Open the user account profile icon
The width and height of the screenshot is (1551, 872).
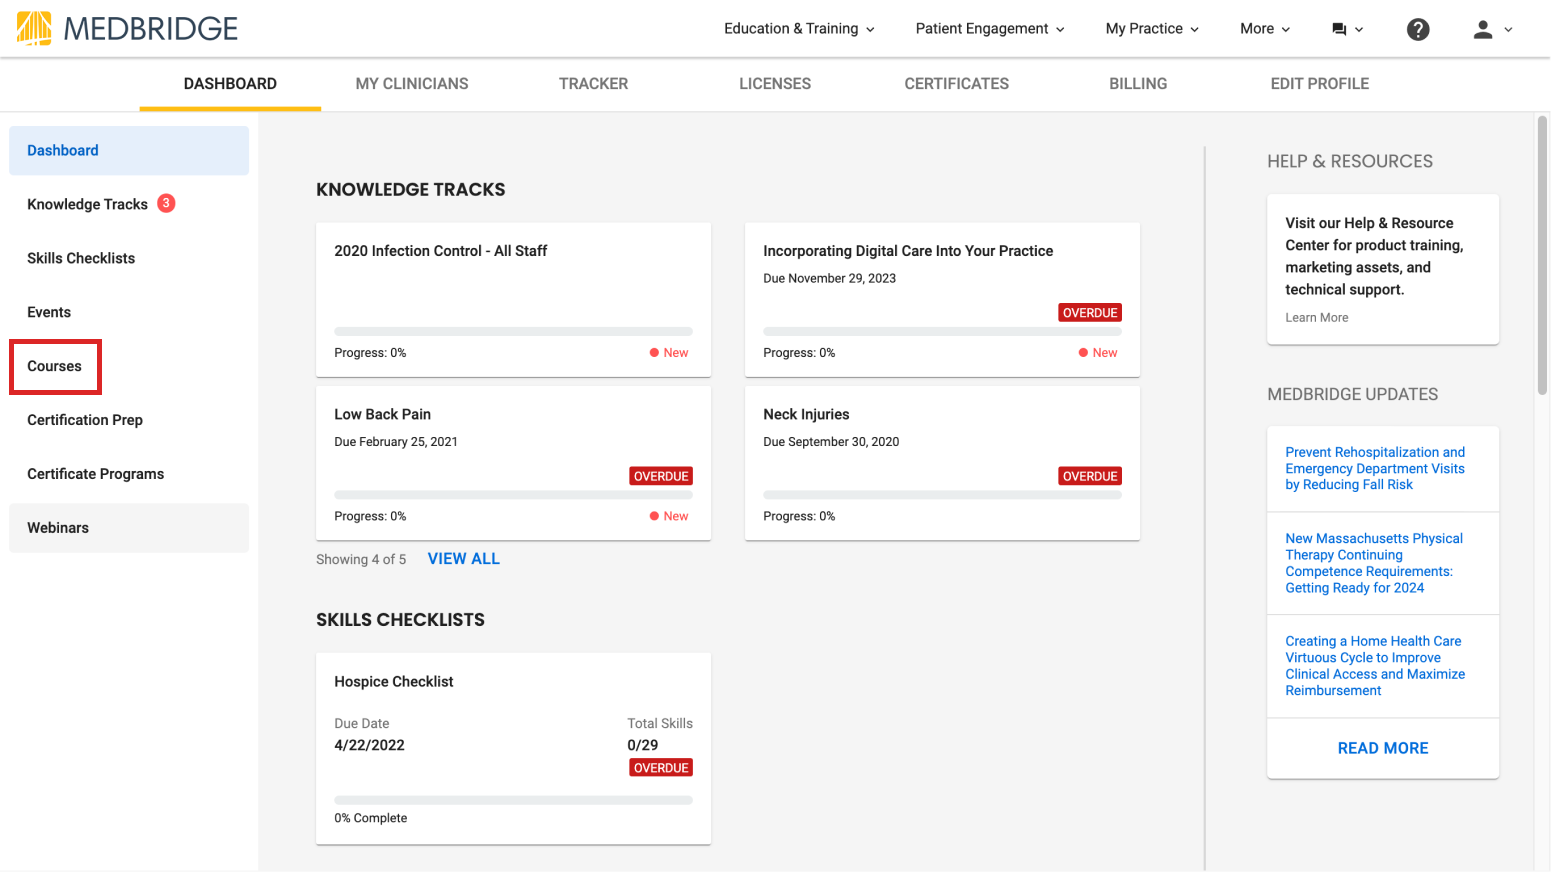1483,29
